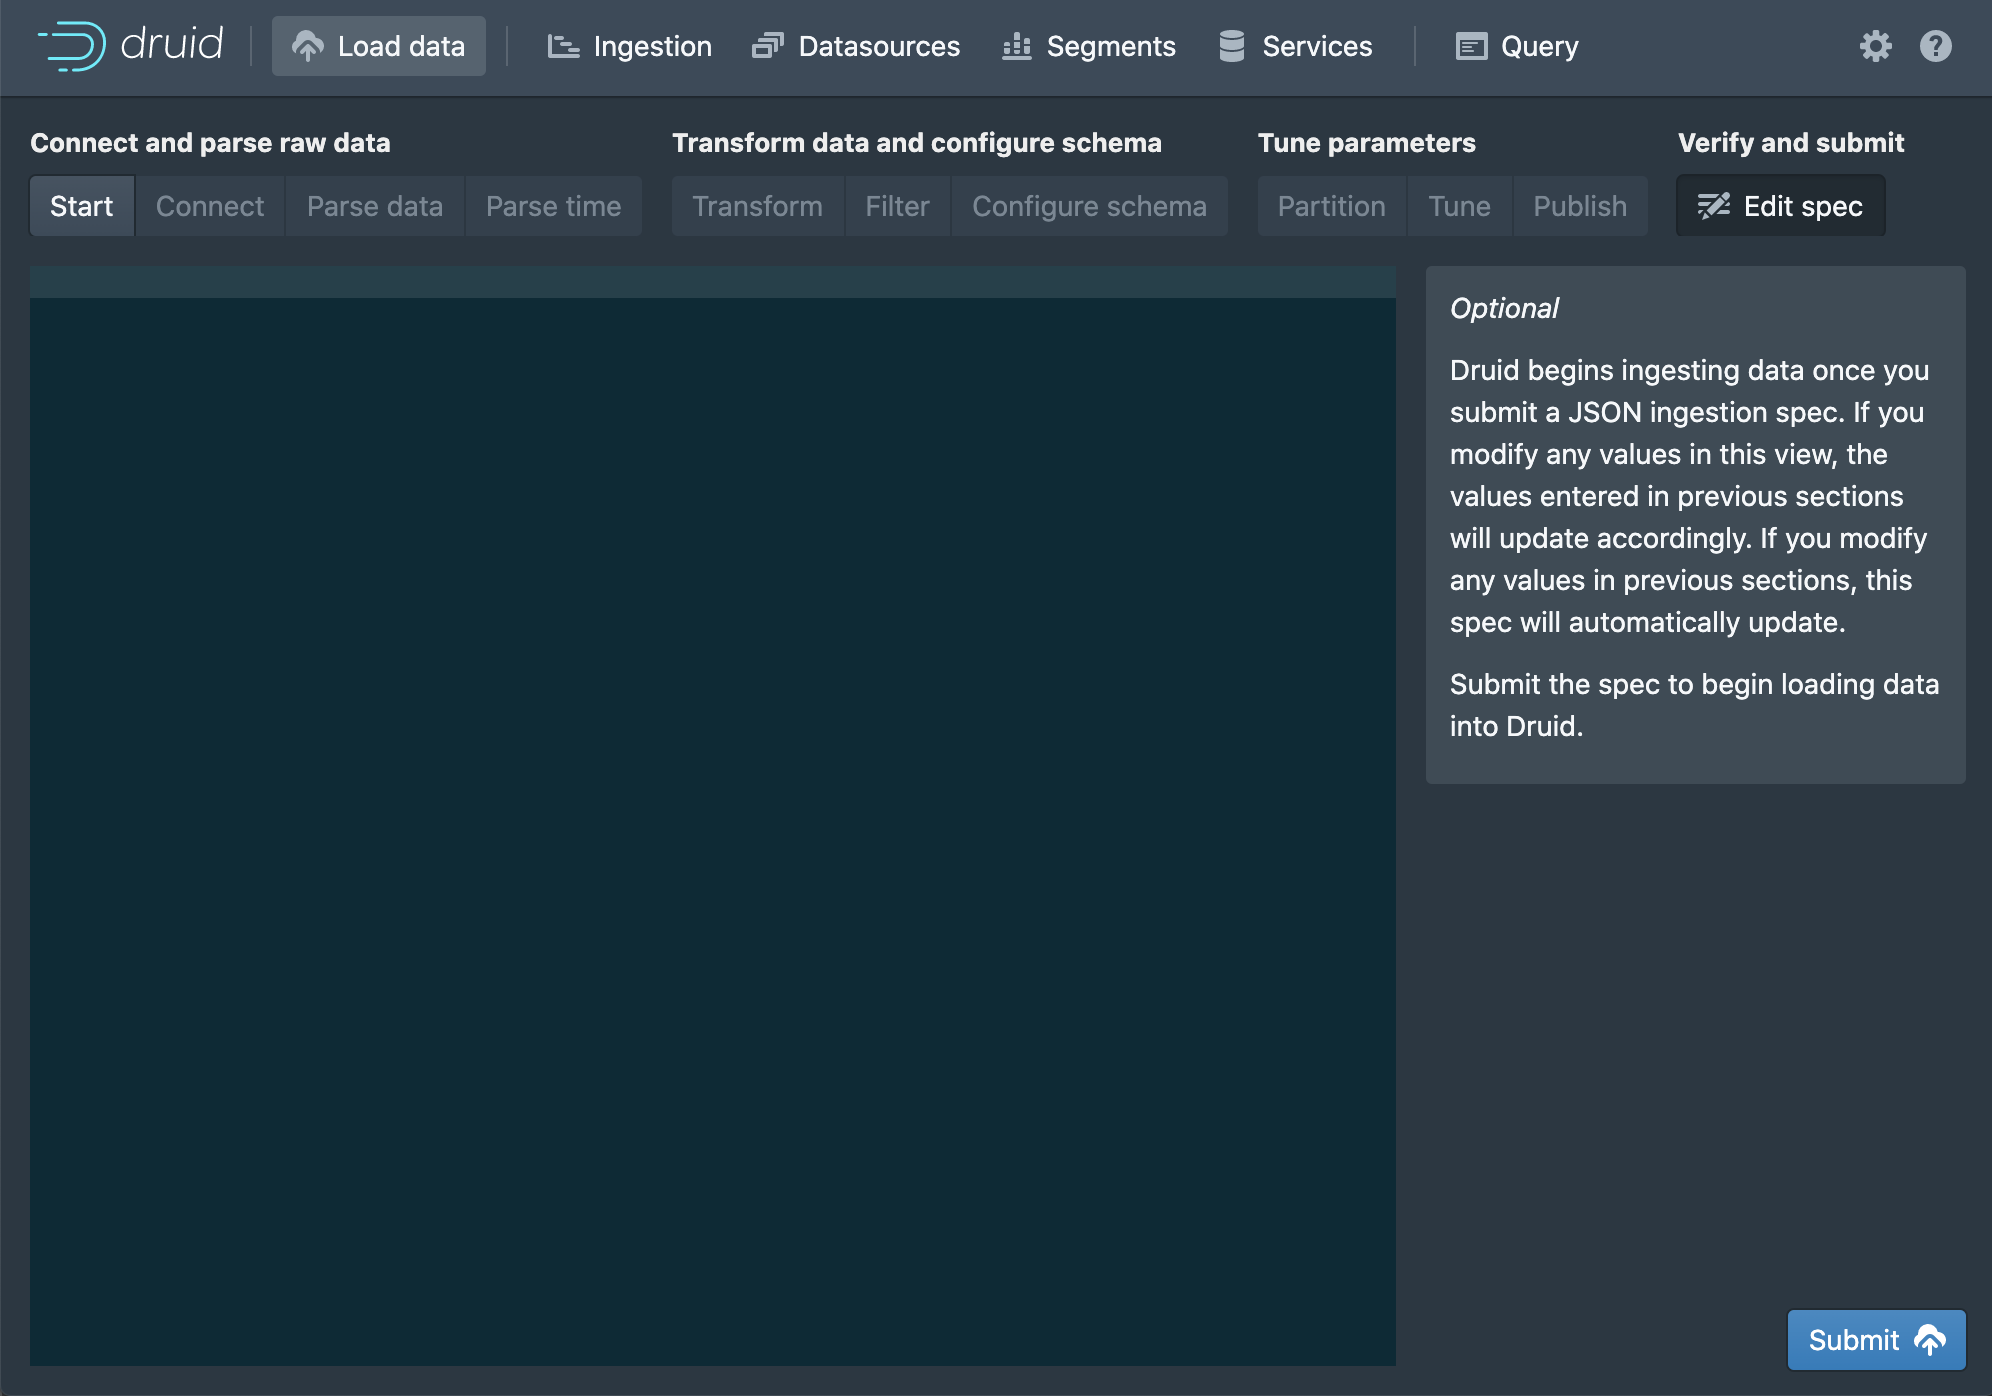The image size is (1992, 1396).
Task: Open the Query view
Action: pyautogui.click(x=1517, y=46)
